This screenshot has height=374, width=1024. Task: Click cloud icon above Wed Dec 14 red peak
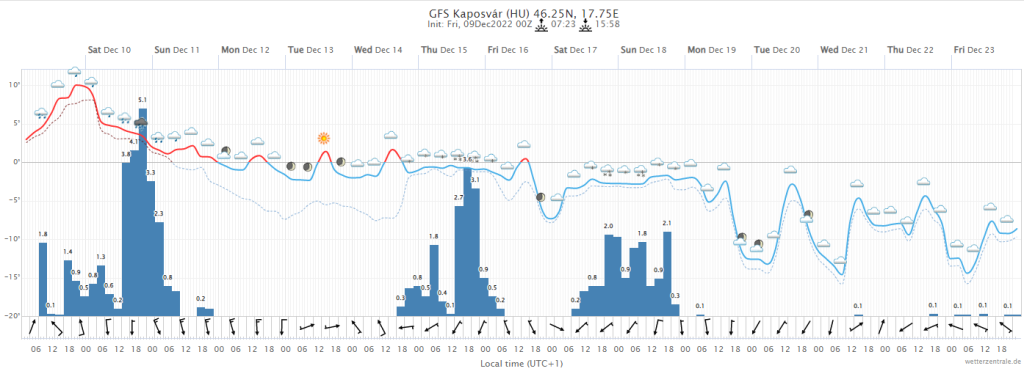391,135
